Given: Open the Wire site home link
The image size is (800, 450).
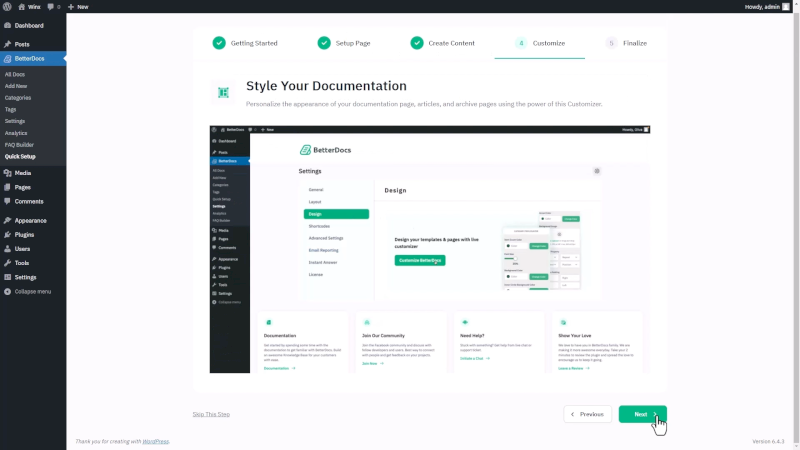Looking at the screenshot, I should [x=29, y=7].
